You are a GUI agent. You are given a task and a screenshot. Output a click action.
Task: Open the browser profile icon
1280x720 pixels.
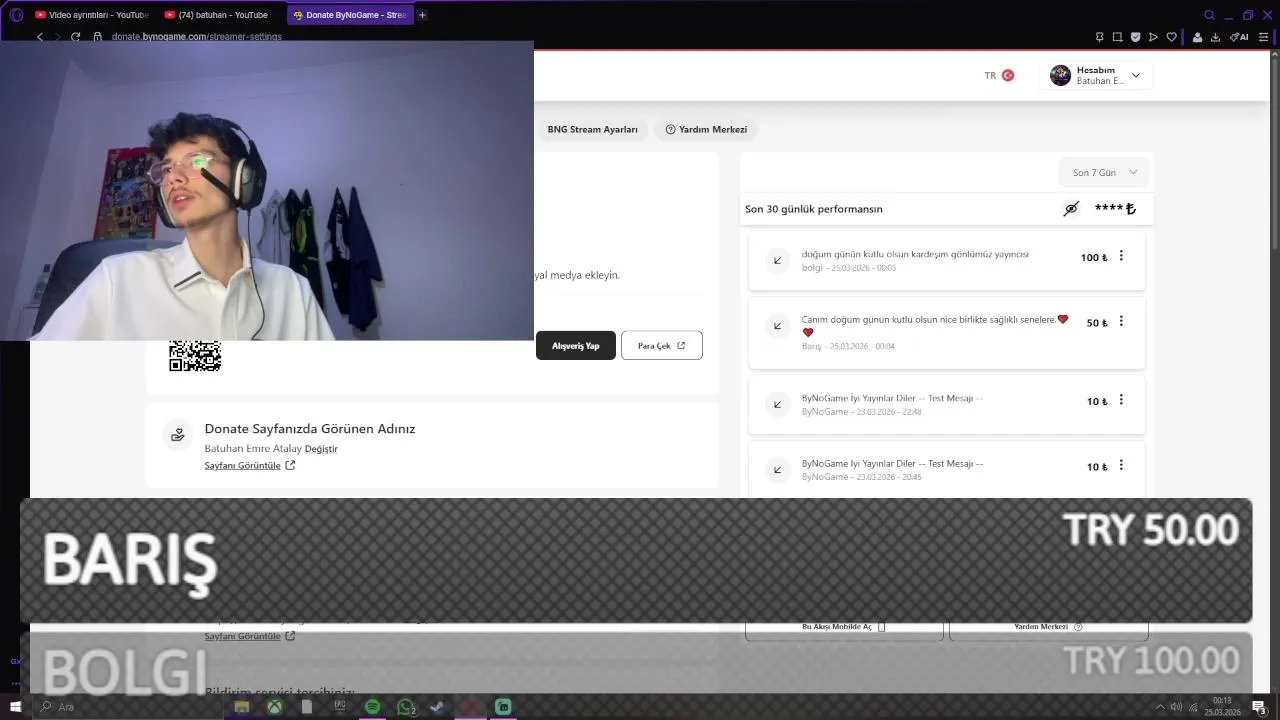point(1197,37)
